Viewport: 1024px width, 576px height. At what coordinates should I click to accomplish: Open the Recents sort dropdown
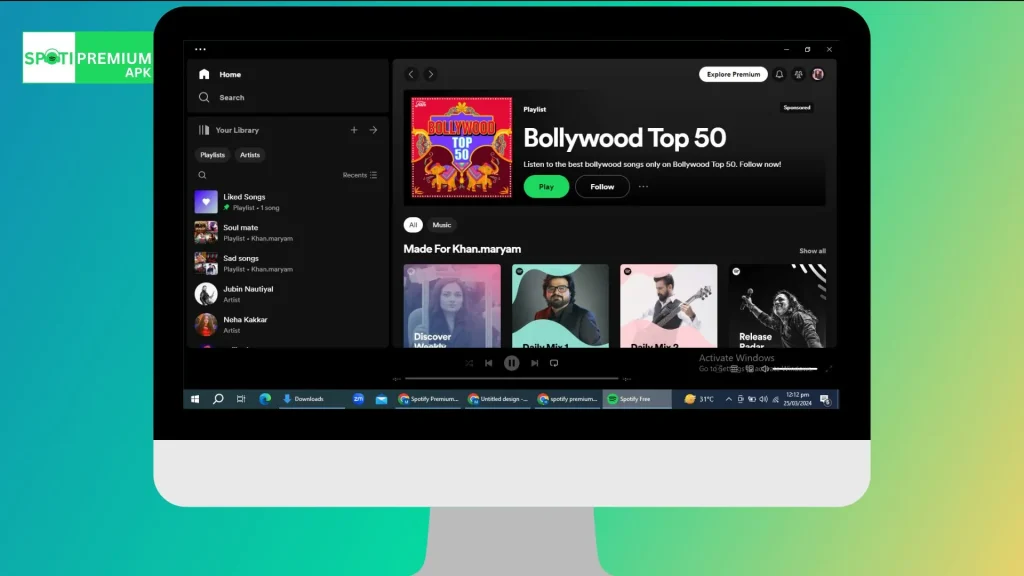[360, 175]
